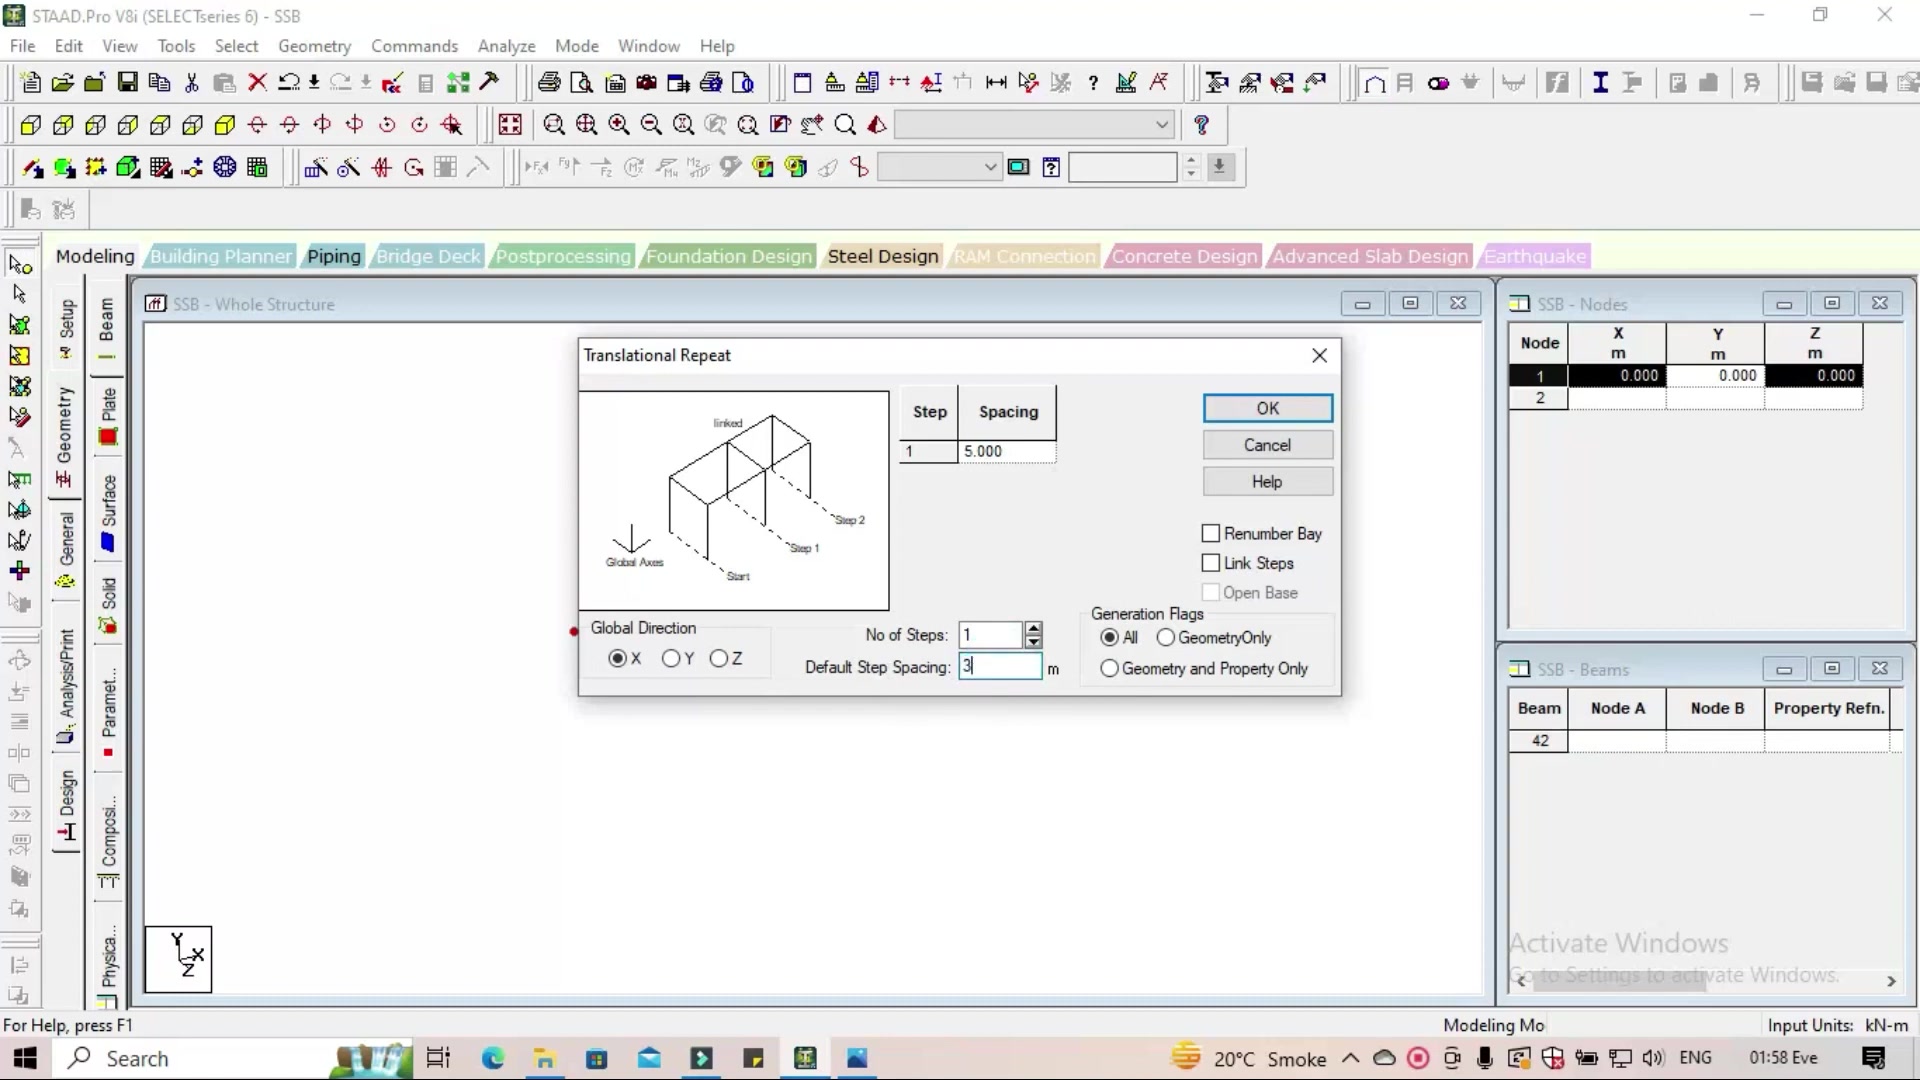Click the Isometric View icon
Screen dimensions: 1920x1080
[225, 125]
